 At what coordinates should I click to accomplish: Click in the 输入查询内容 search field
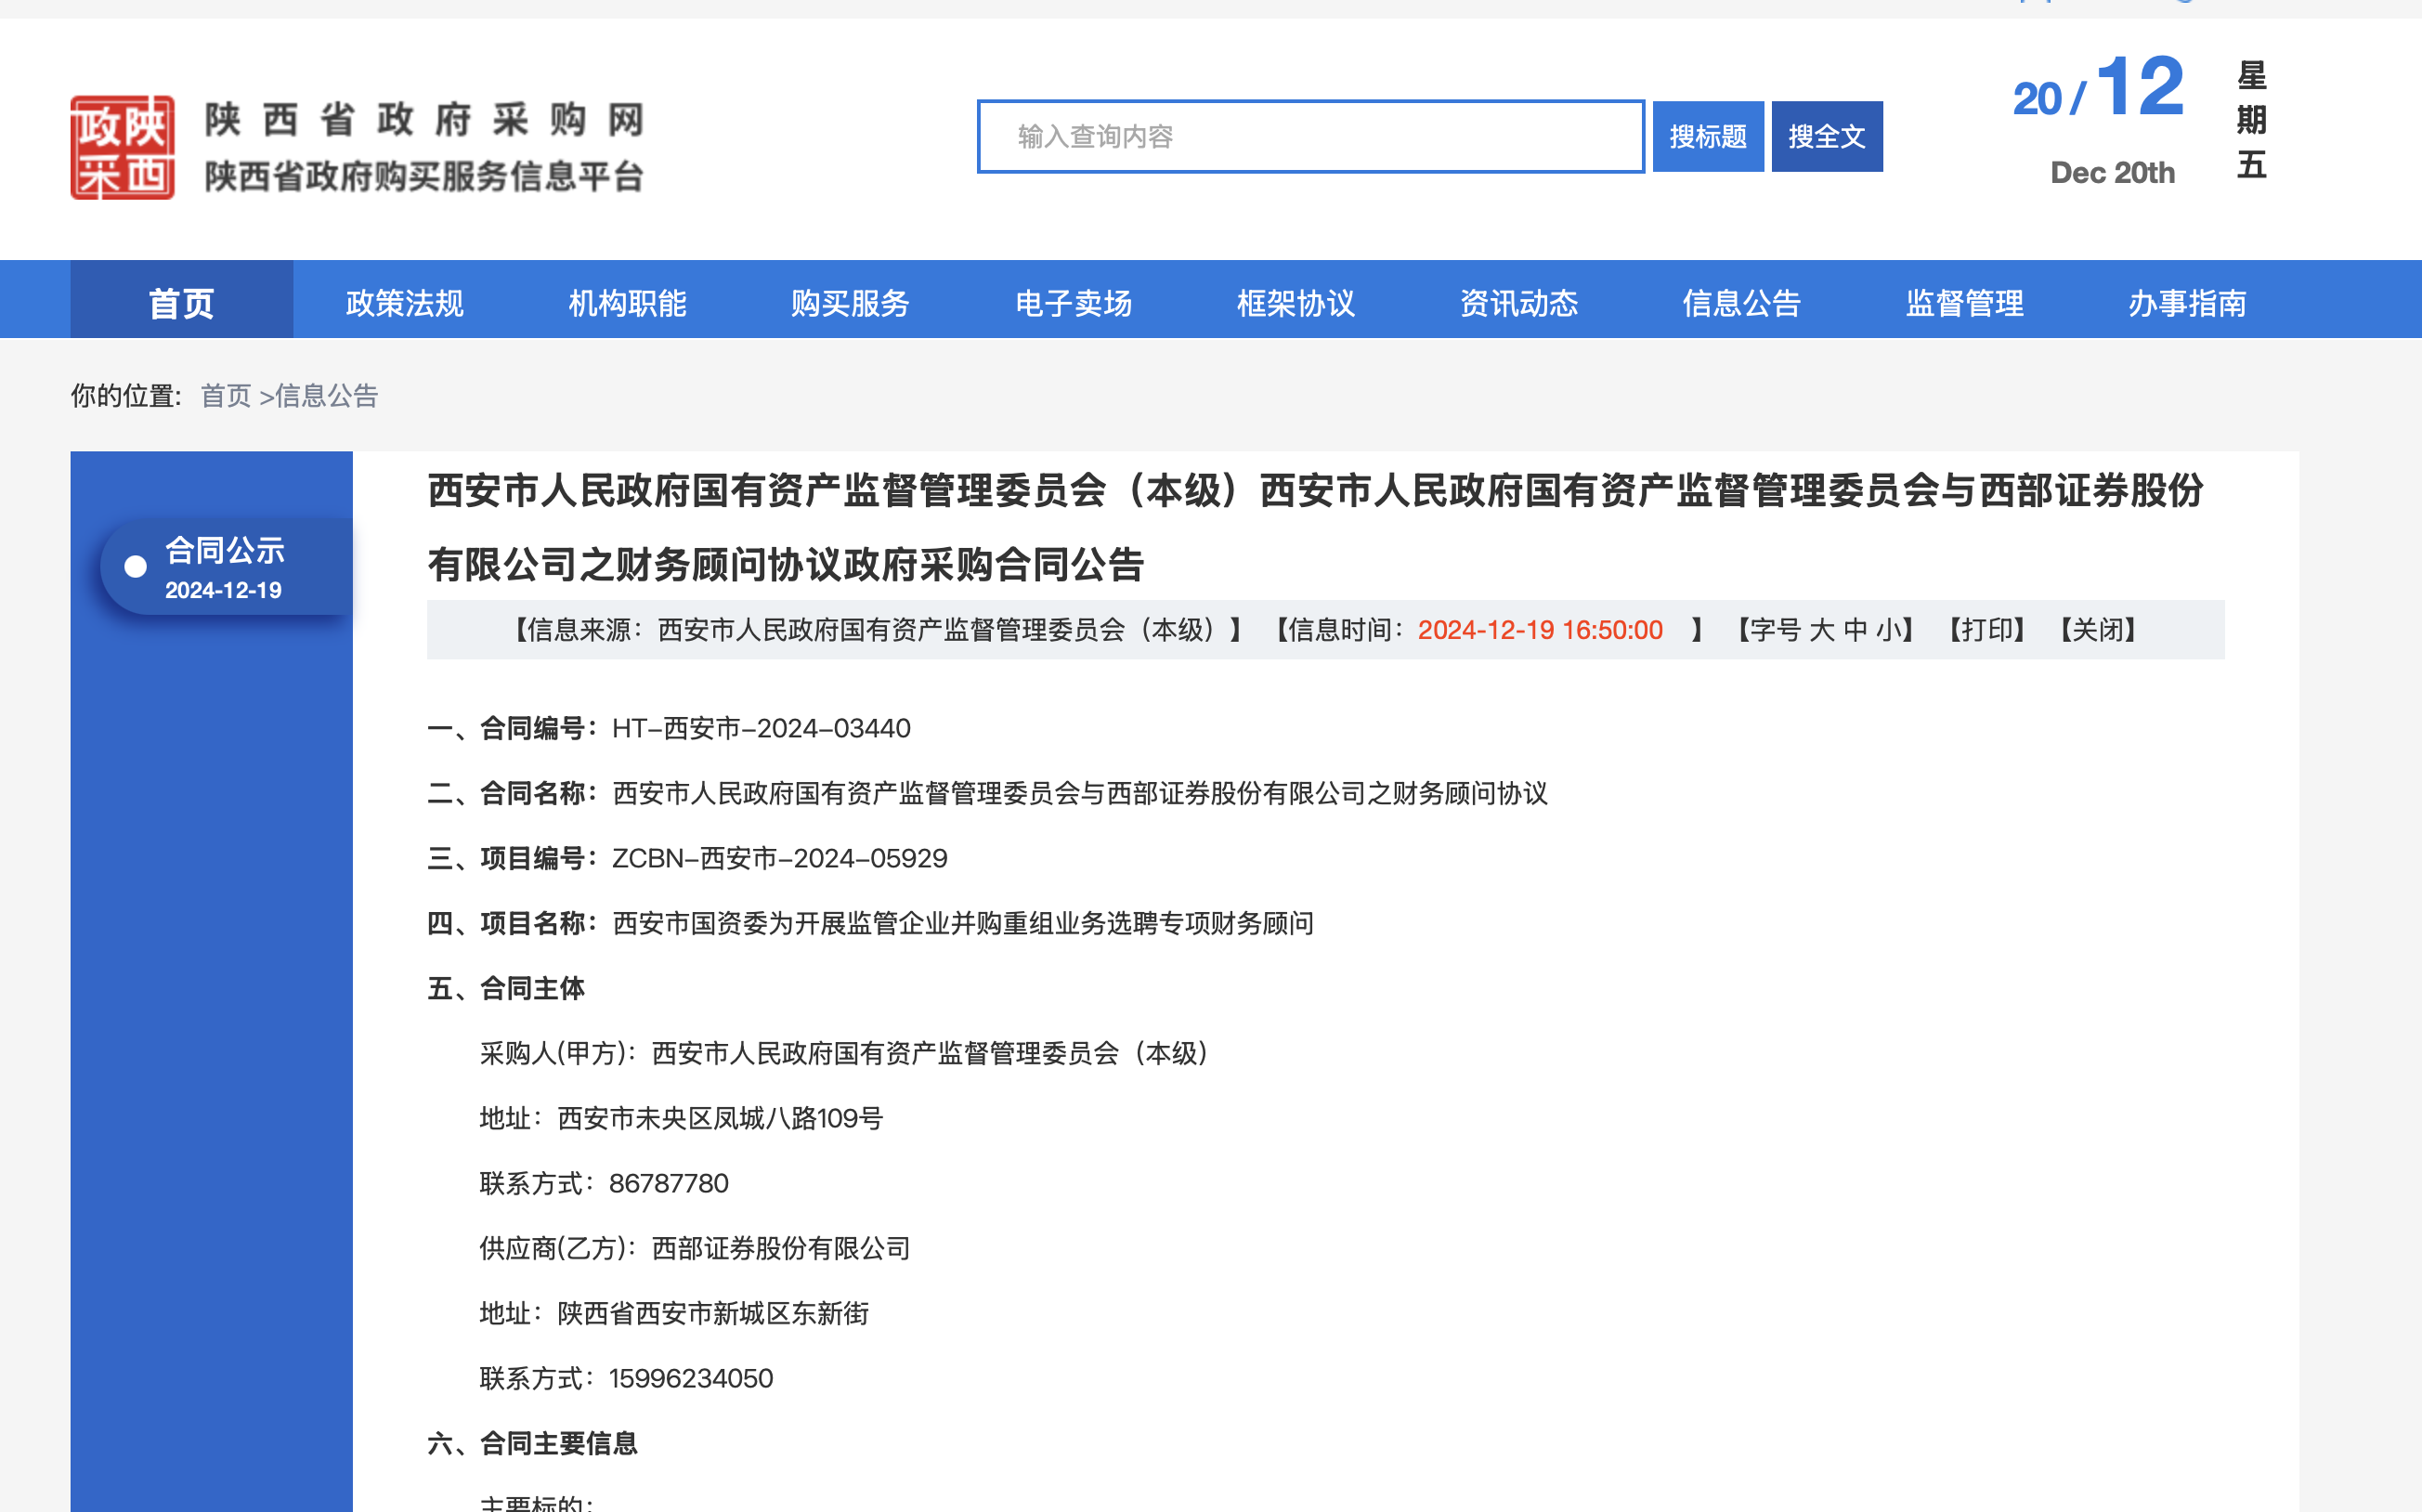(x=1310, y=137)
